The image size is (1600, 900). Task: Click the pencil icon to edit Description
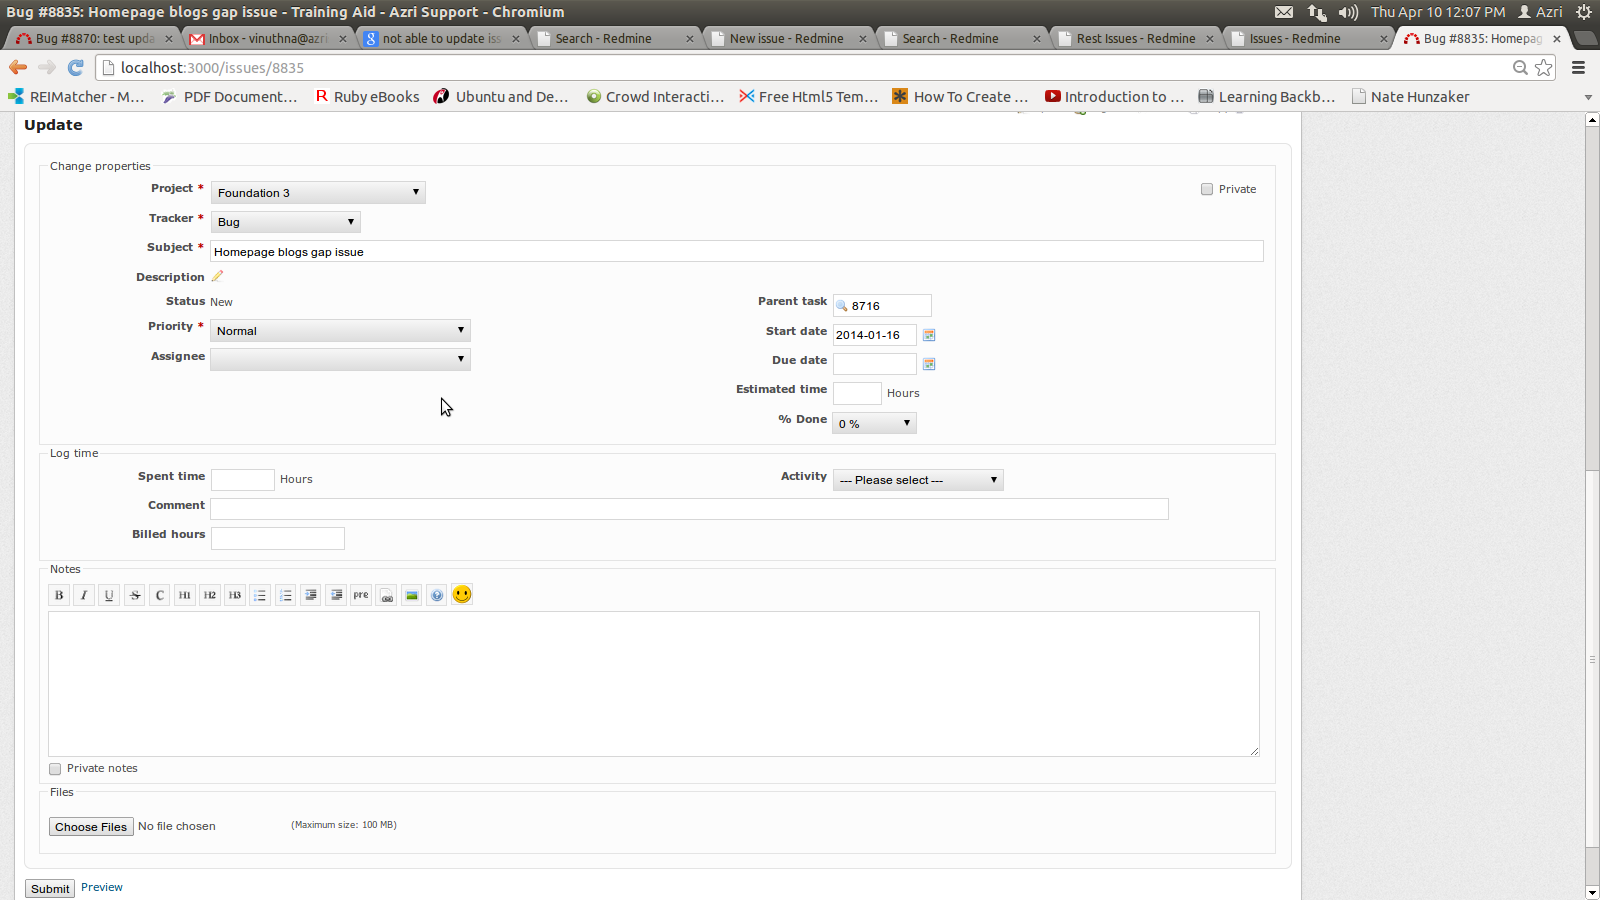tap(217, 277)
